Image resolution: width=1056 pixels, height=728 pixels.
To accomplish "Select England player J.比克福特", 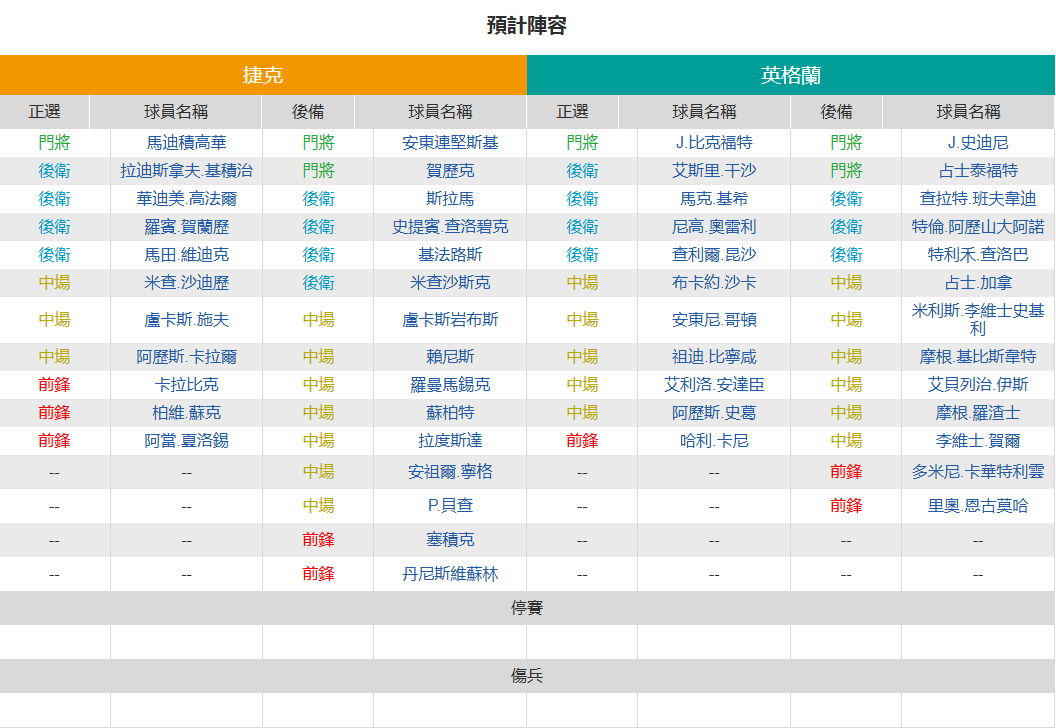I will click(x=715, y=143).
